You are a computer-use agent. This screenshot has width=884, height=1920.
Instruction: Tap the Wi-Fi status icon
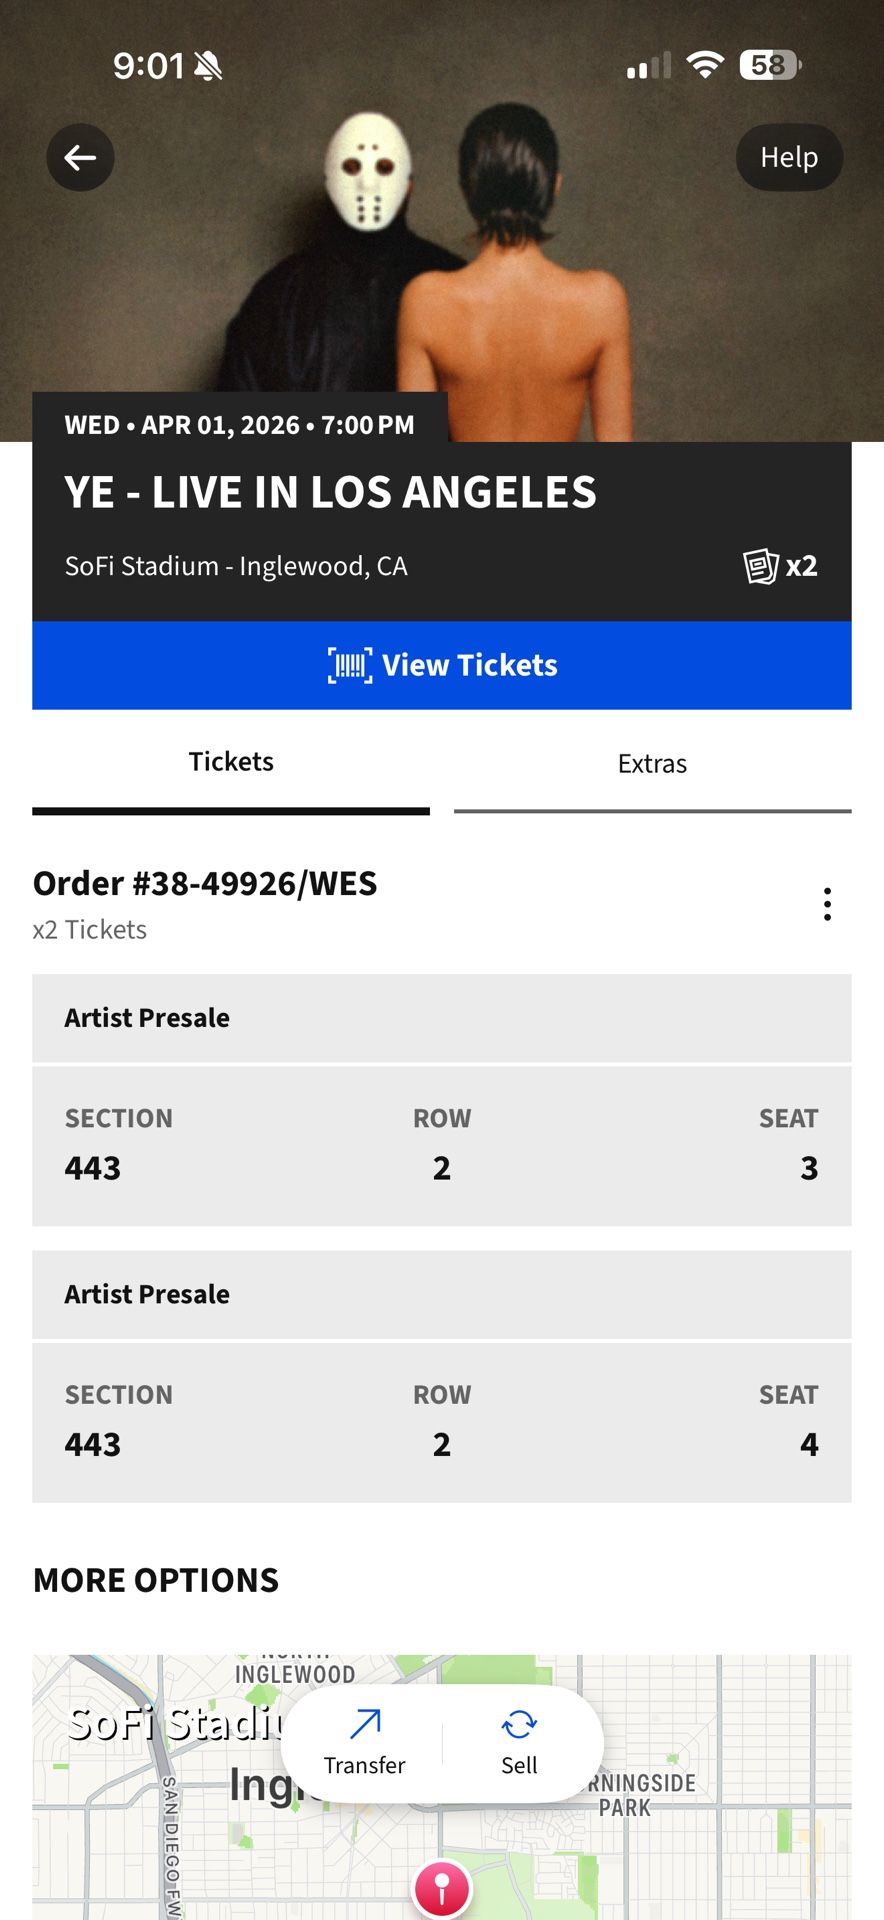pos(705,66)
